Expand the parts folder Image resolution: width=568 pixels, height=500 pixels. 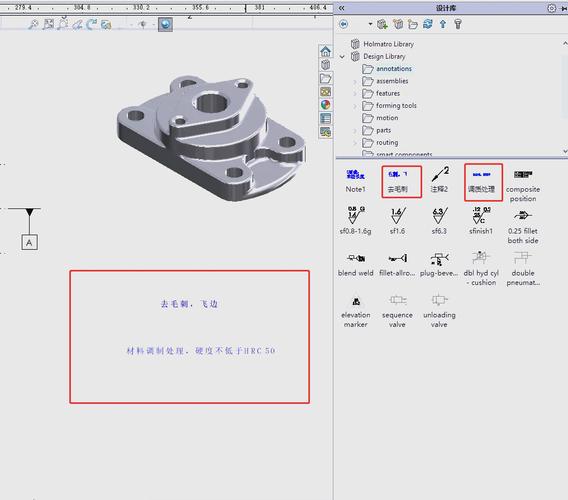(x=355, y=131)
